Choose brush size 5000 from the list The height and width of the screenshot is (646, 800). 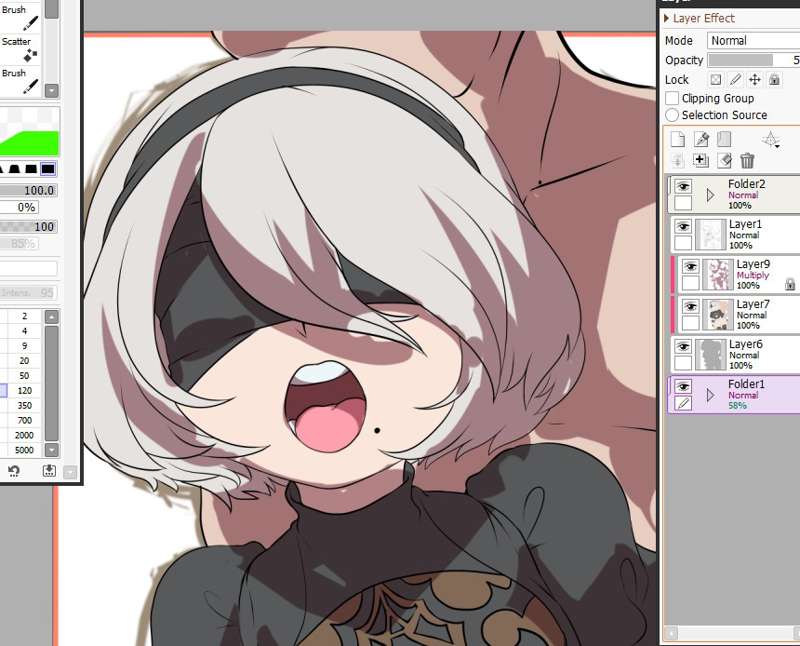[x=24, y=450]
